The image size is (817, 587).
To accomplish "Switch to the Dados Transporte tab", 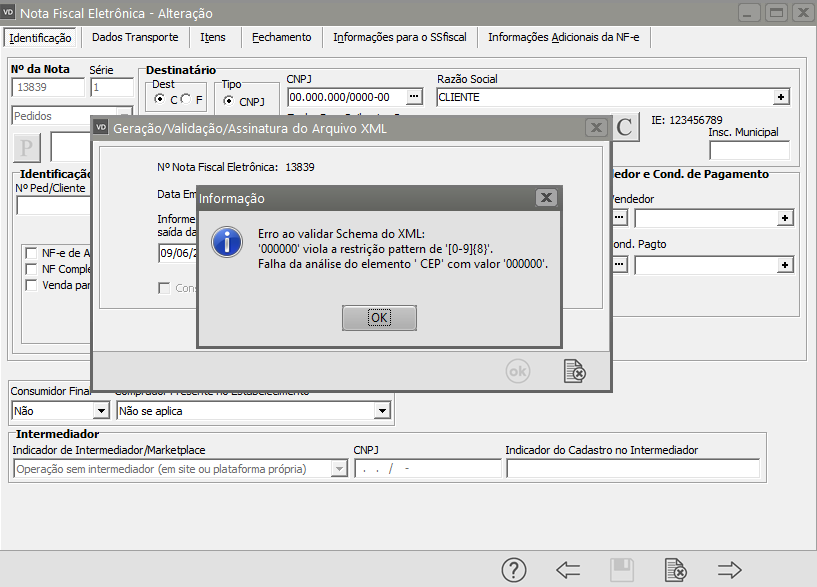I will point(135,37).
